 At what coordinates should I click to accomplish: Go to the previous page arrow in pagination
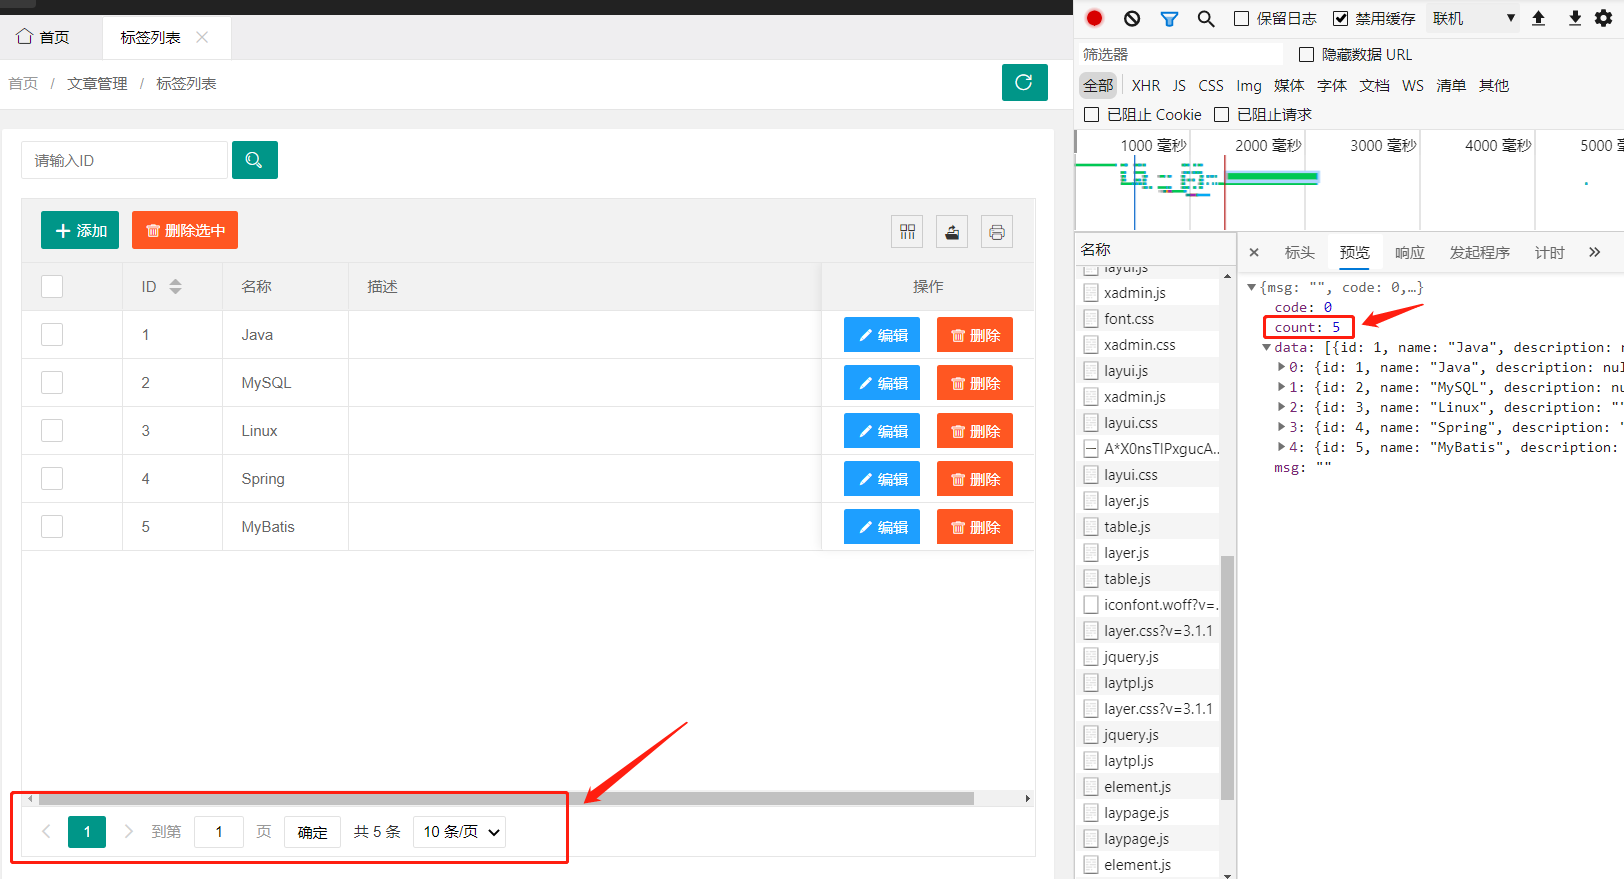tap(46, 831)
